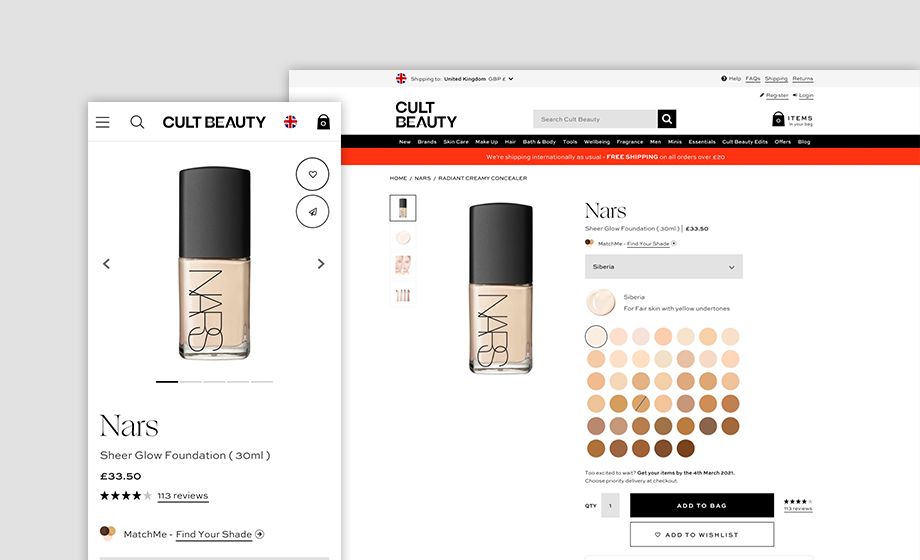Click the Men menu item
Screen dimensions: 920x560
[655, 141]
